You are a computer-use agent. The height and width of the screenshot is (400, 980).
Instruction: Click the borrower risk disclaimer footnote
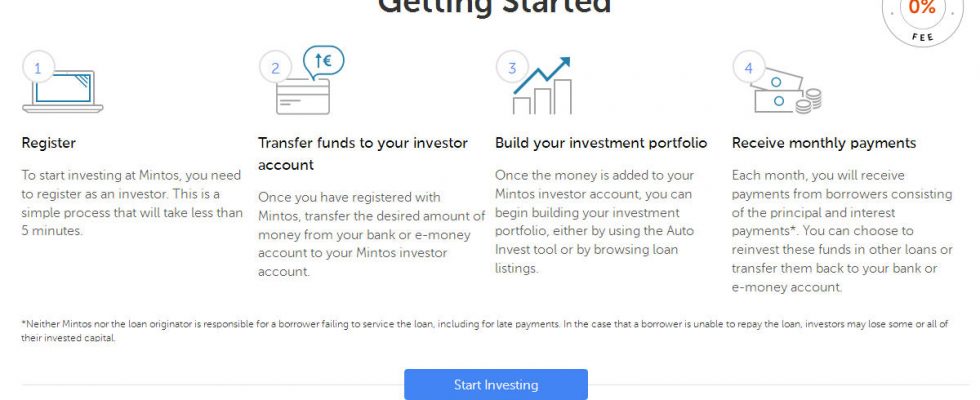coord(485,331)
